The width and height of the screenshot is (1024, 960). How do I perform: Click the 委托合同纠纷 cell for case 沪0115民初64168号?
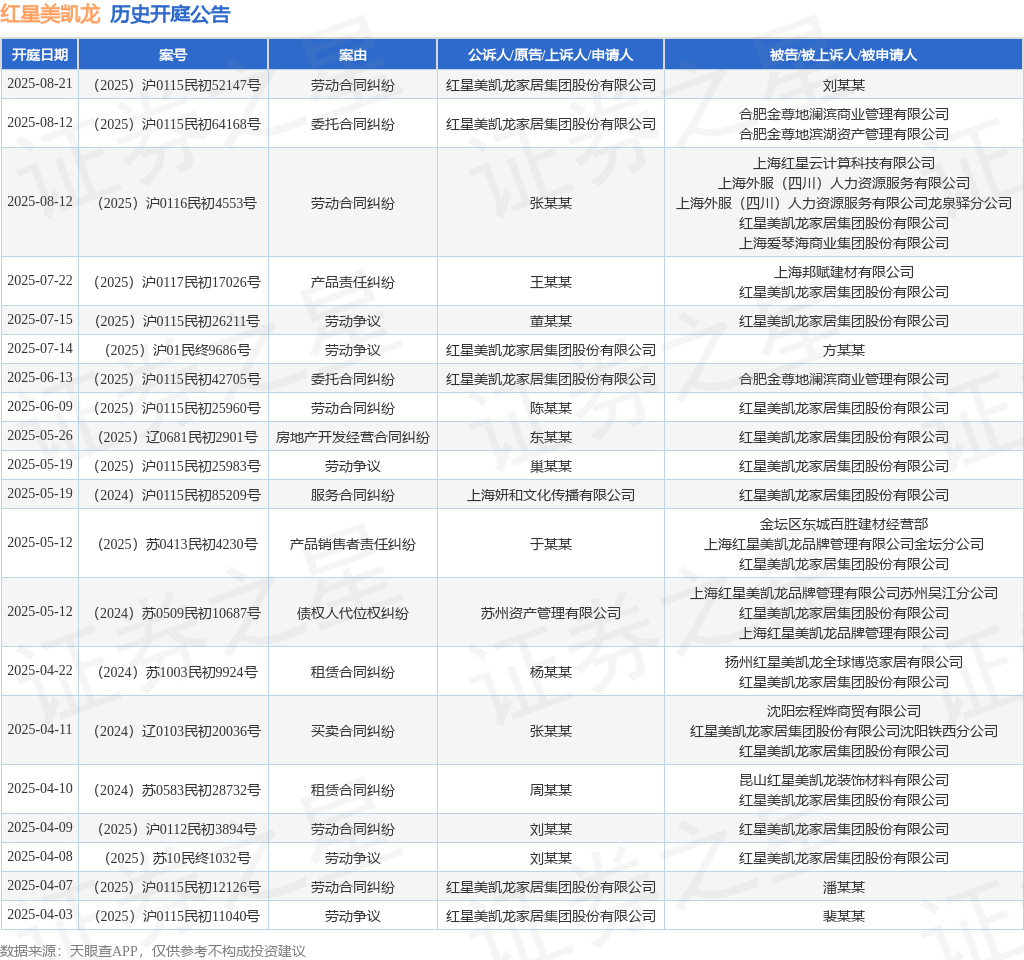353,124
